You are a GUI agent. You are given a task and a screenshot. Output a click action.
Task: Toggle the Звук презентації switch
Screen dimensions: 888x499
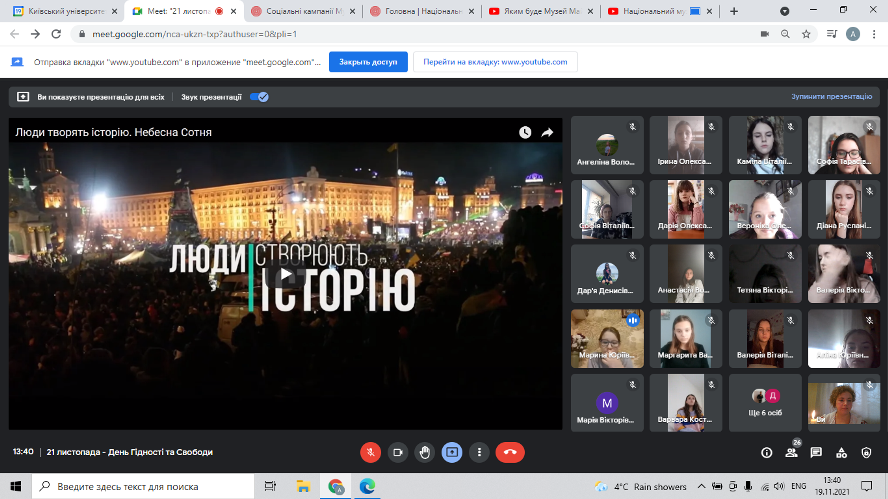click(x=259, y=97)
